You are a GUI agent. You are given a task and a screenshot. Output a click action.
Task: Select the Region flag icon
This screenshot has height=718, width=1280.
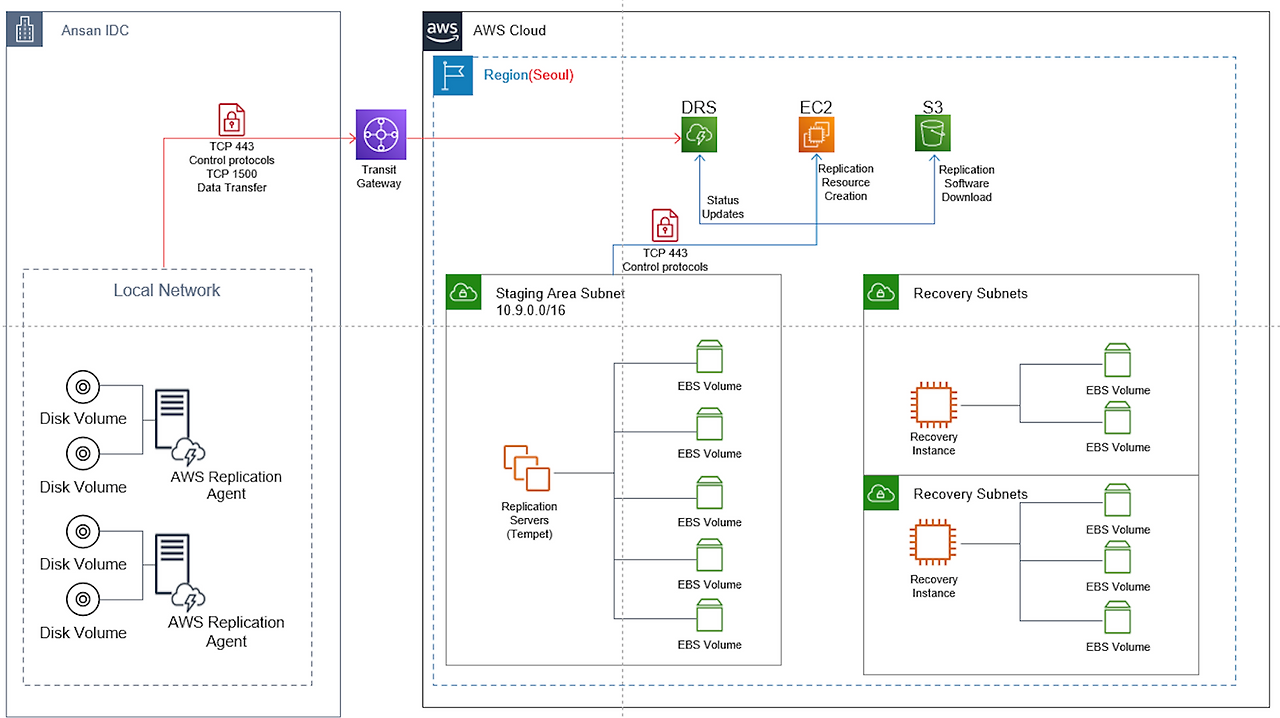point(453,76)
